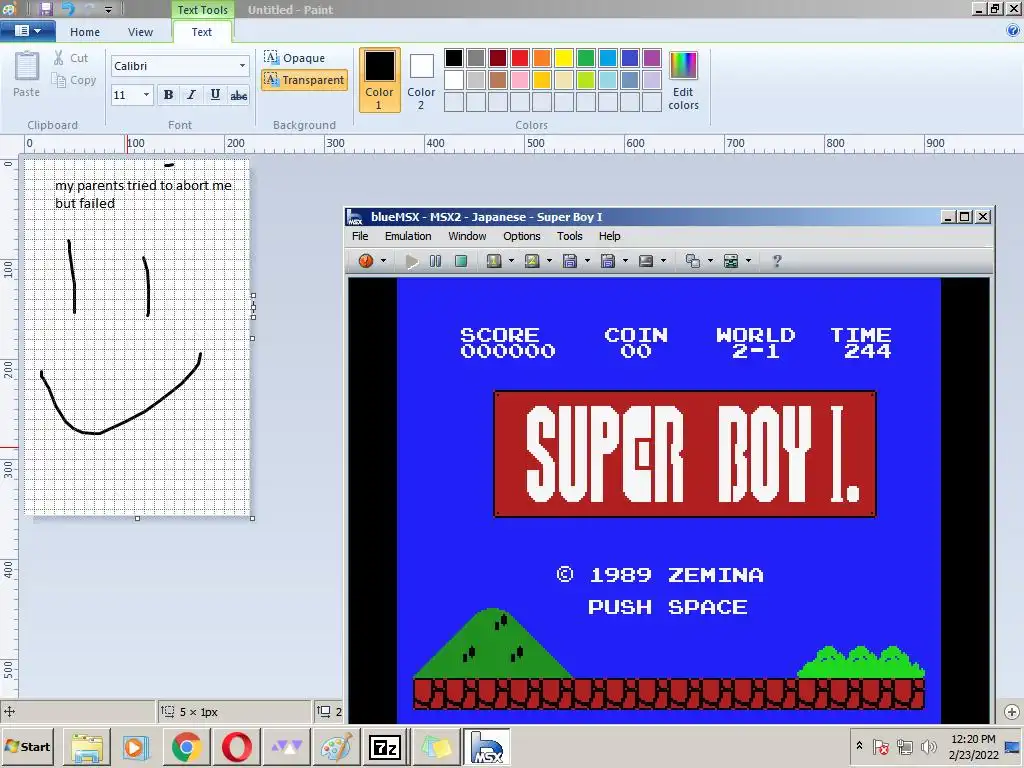The height and width of the screenshot is (768, 1024).
Task: Open the Paint help question mark icon
Action: [1012, 31]
